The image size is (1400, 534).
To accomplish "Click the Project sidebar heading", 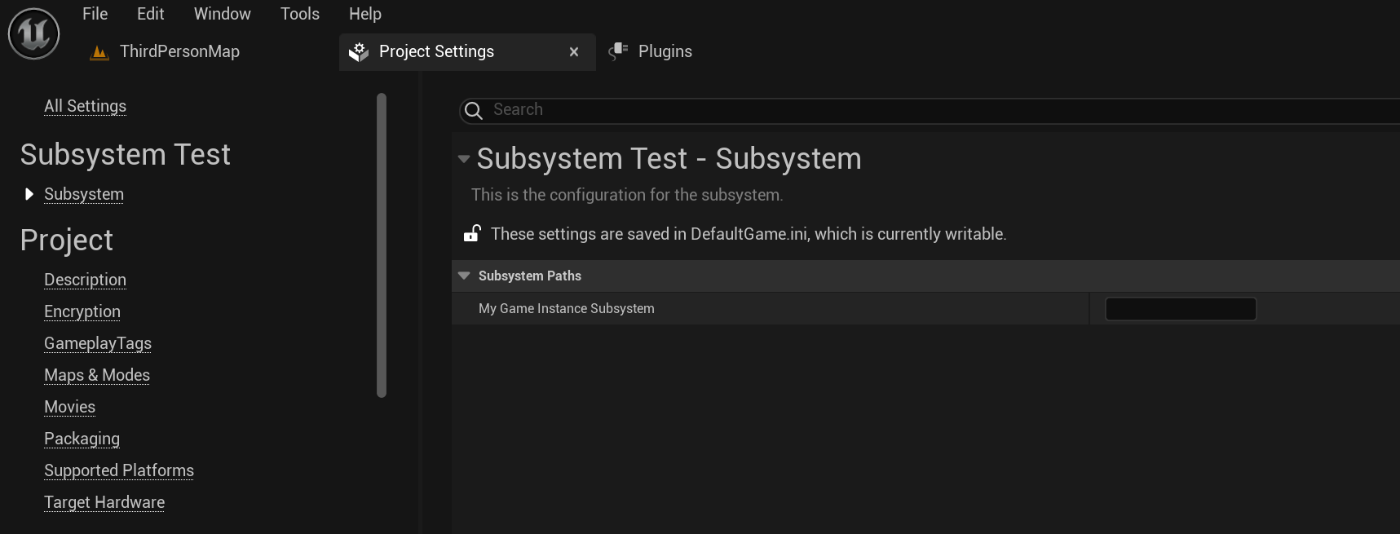I will (x=66, y=240).
